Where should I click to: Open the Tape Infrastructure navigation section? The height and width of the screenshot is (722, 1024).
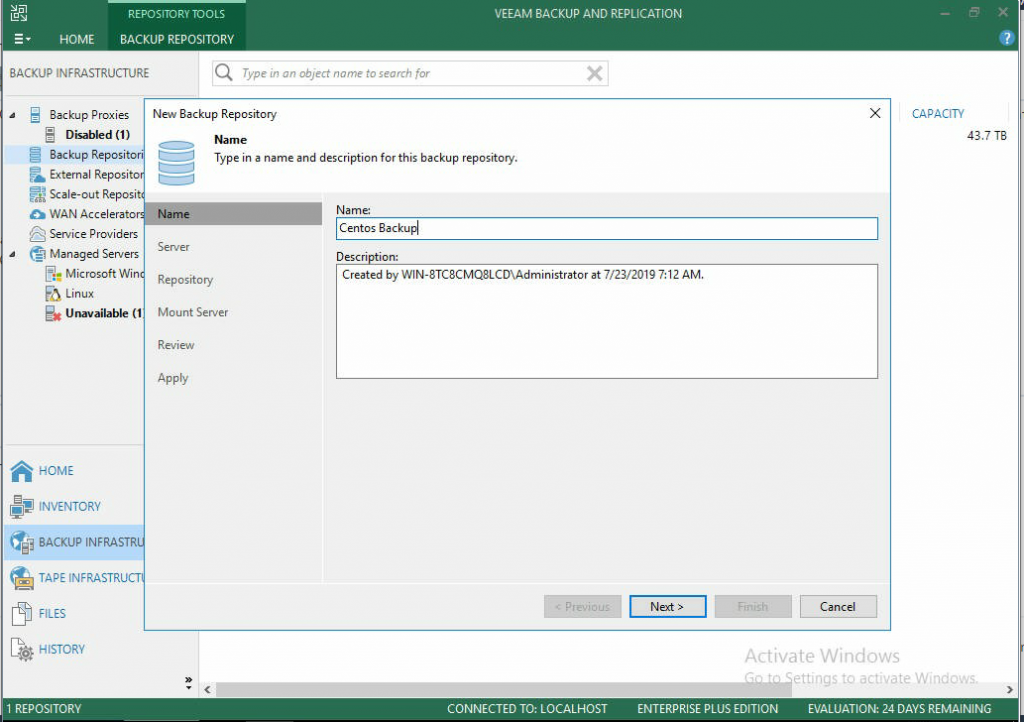74,578
